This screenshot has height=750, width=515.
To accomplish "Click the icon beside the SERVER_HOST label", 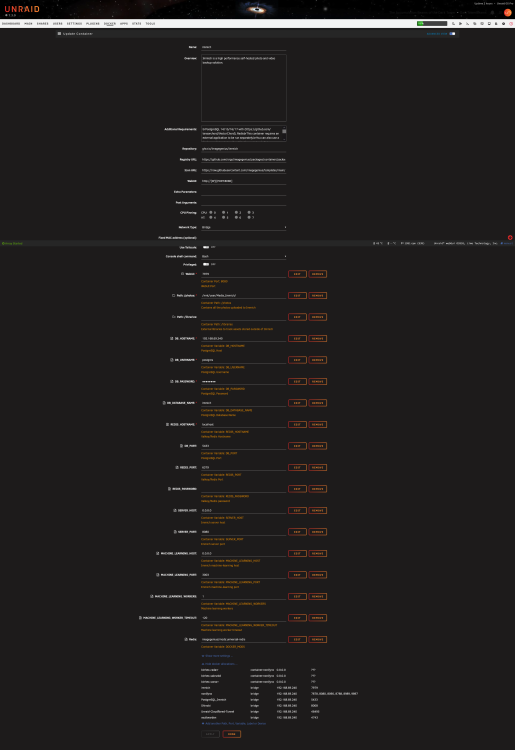I will pyautogui.click(x=175, y=510).
